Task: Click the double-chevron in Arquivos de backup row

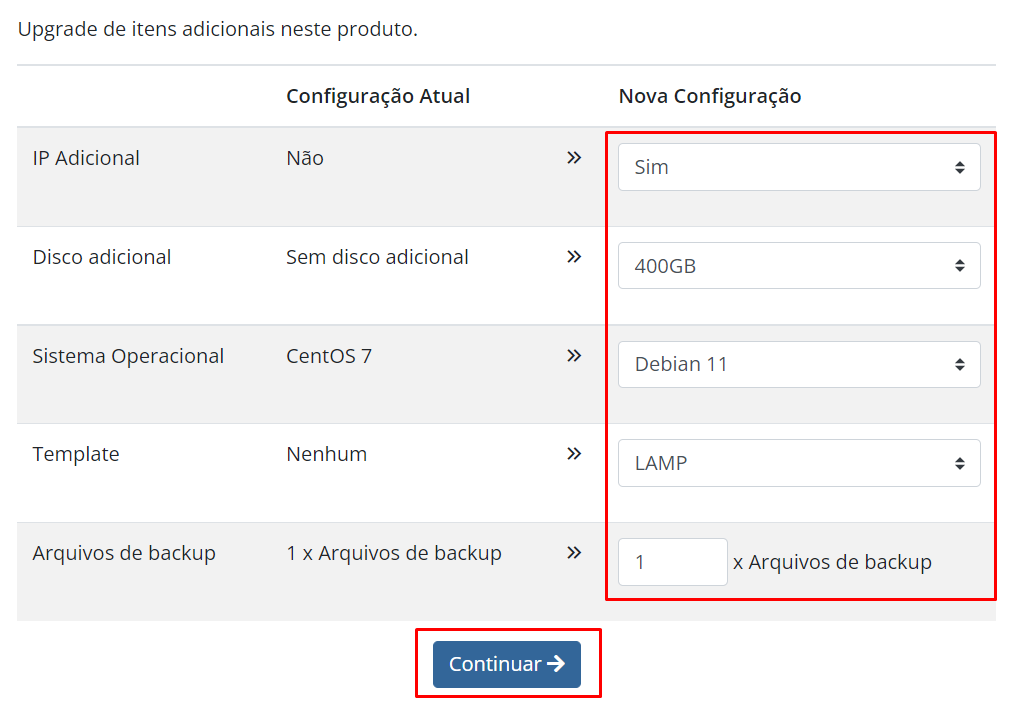Action: (x=574, y=553)
